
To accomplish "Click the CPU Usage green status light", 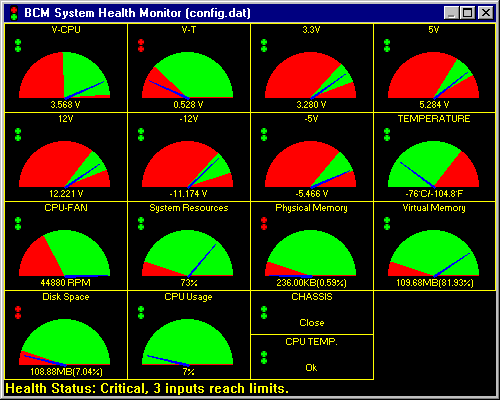I will 141,313.
